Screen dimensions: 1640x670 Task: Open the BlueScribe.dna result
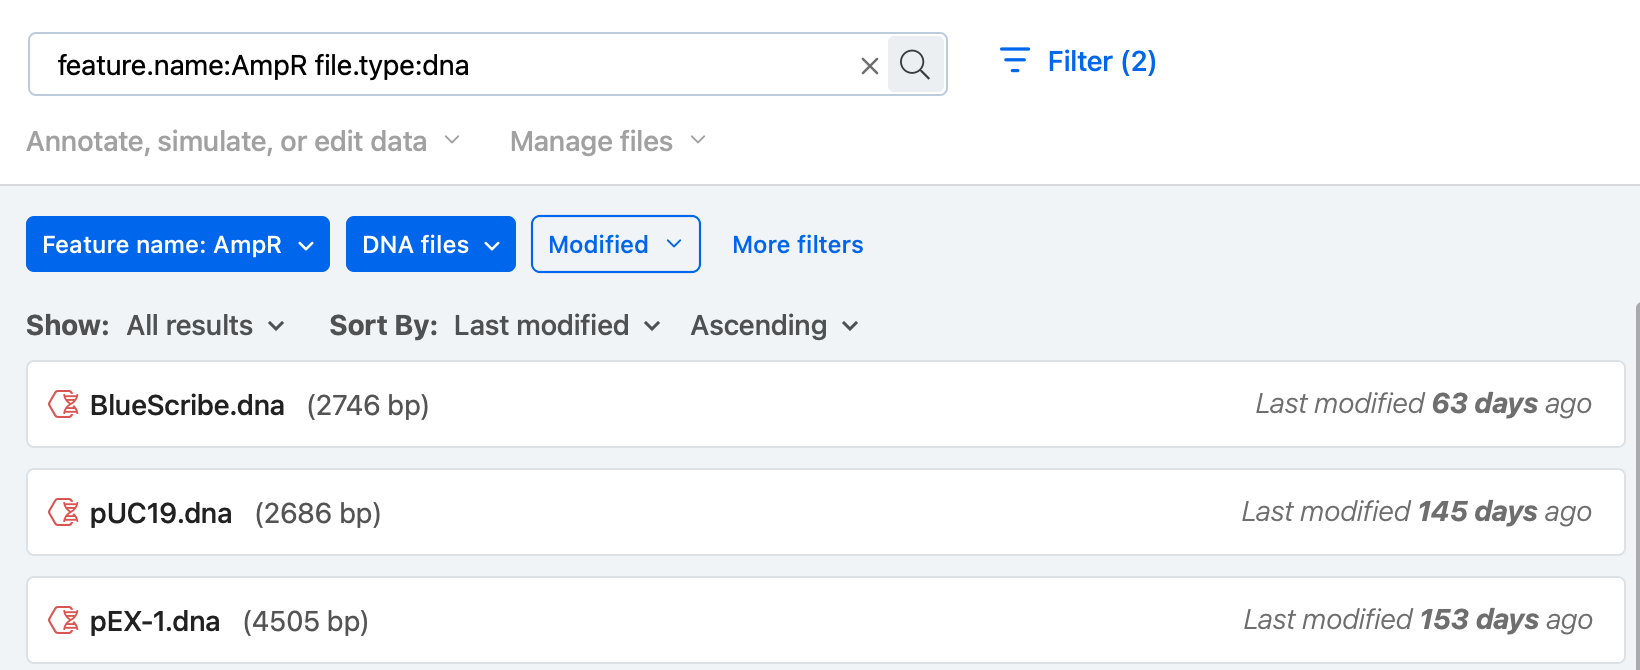[187, 405]
